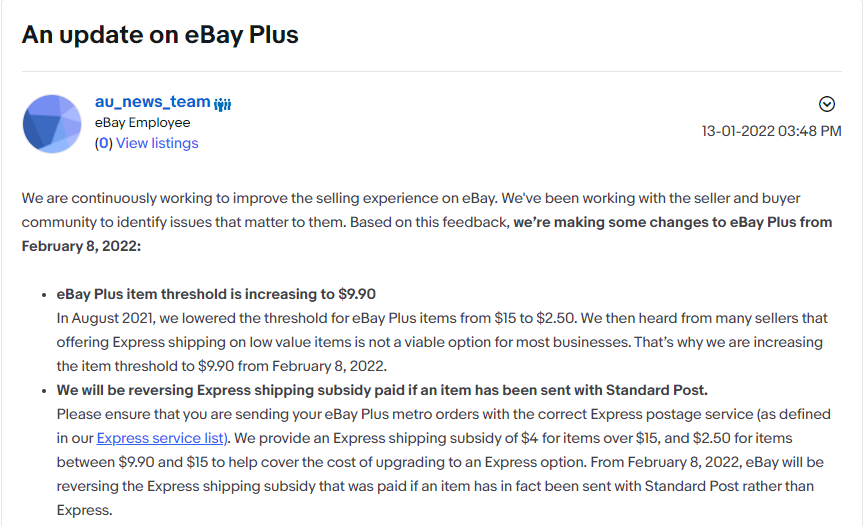Open the au_news_team username link
863x526 pixels.
152,102
